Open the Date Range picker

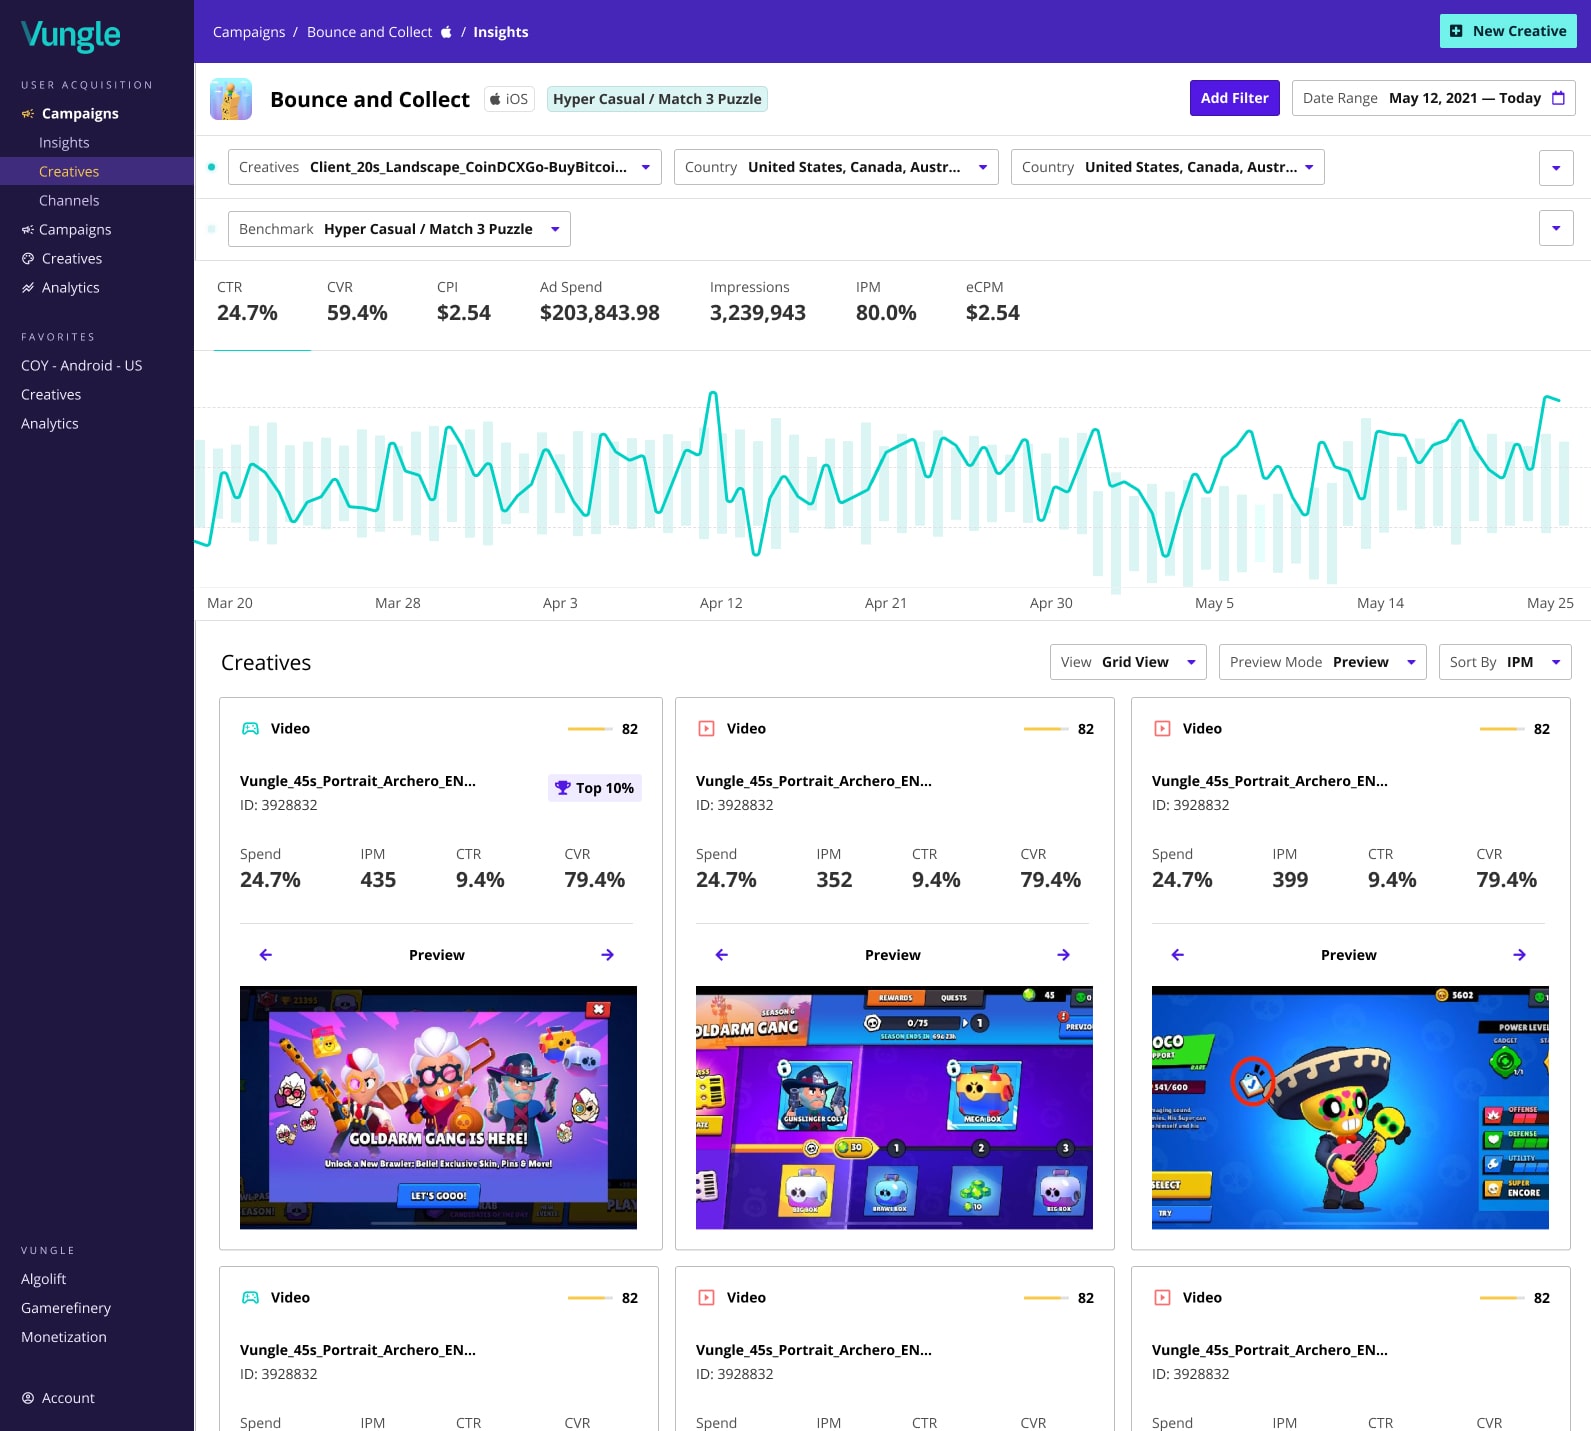pyautogui.click(x=1434, y=98)
